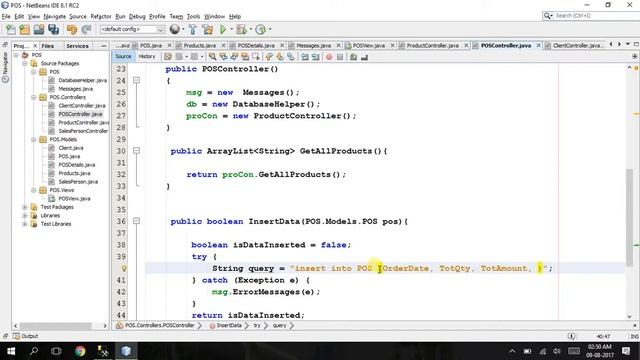Click the Open Project toolbar icon
This screenshot has width=640, height=360.
[x=39, y=29]
